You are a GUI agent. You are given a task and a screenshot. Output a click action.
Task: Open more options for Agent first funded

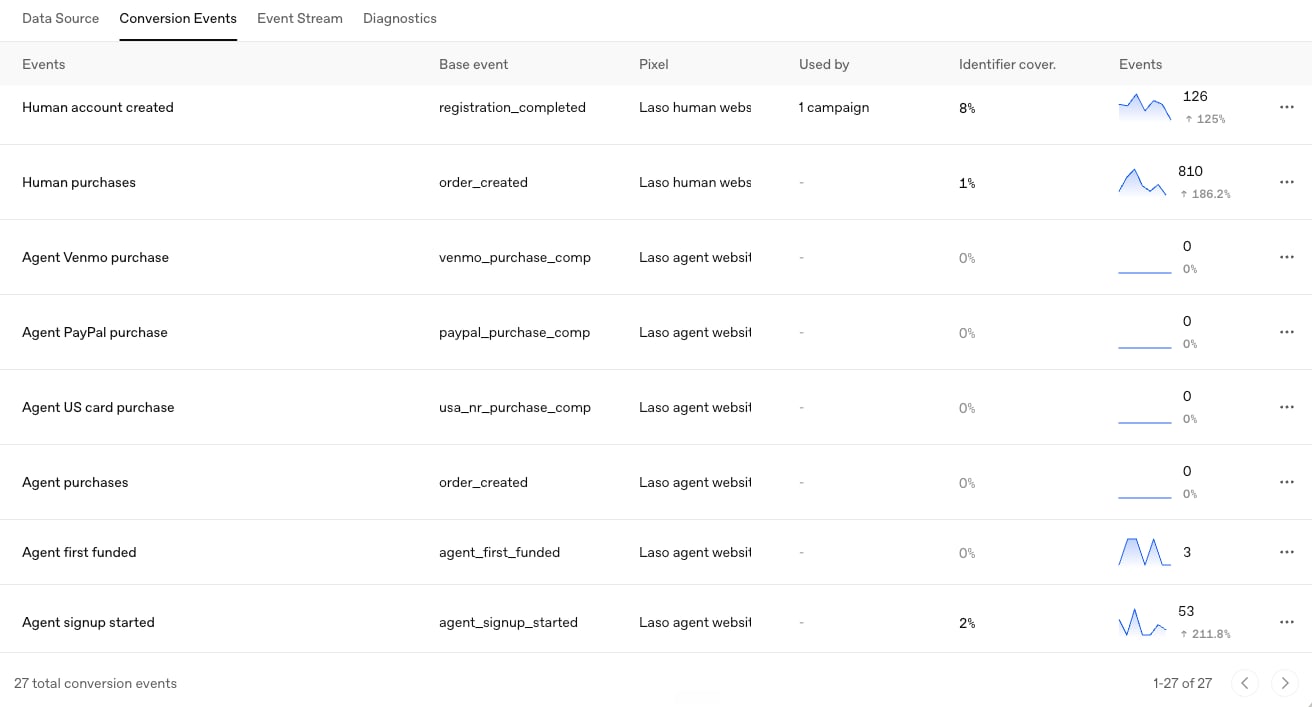point(1286,552)
